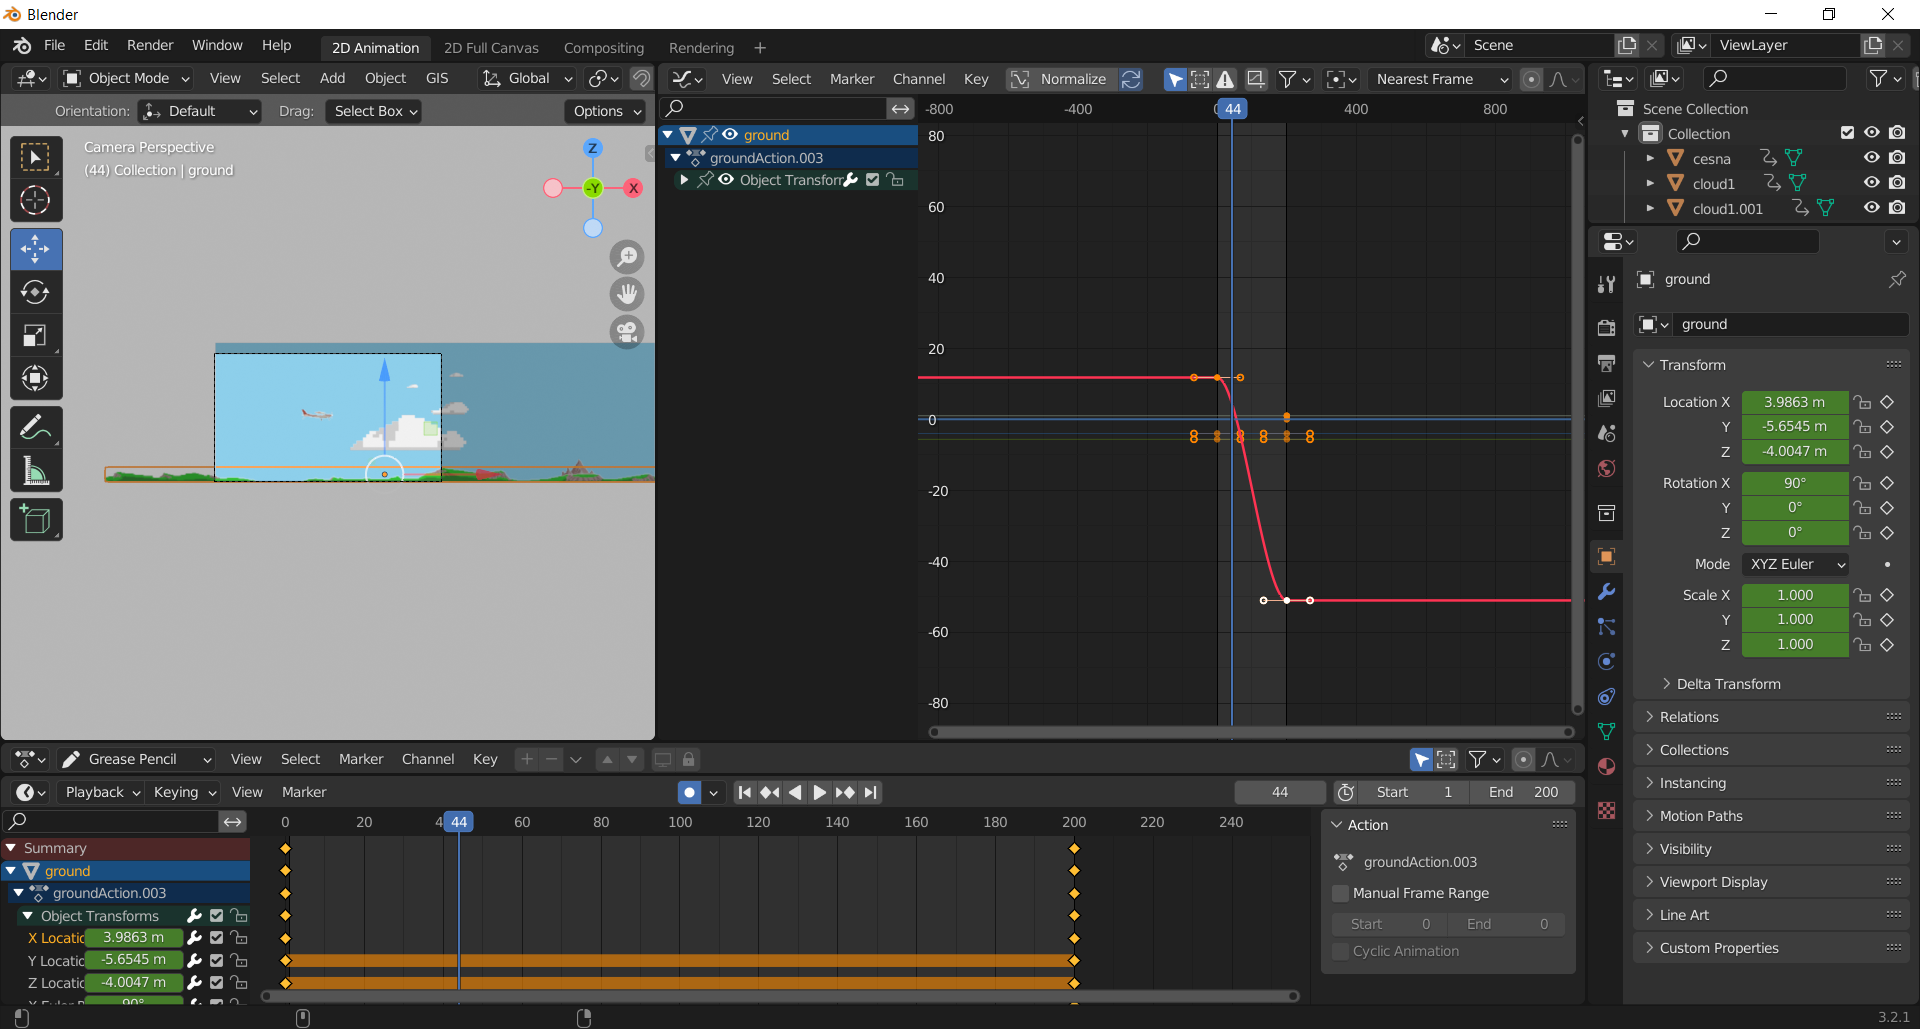The image size is (1920, 1029).
Task: Select the Rotate tool
Action: (36, 292)
